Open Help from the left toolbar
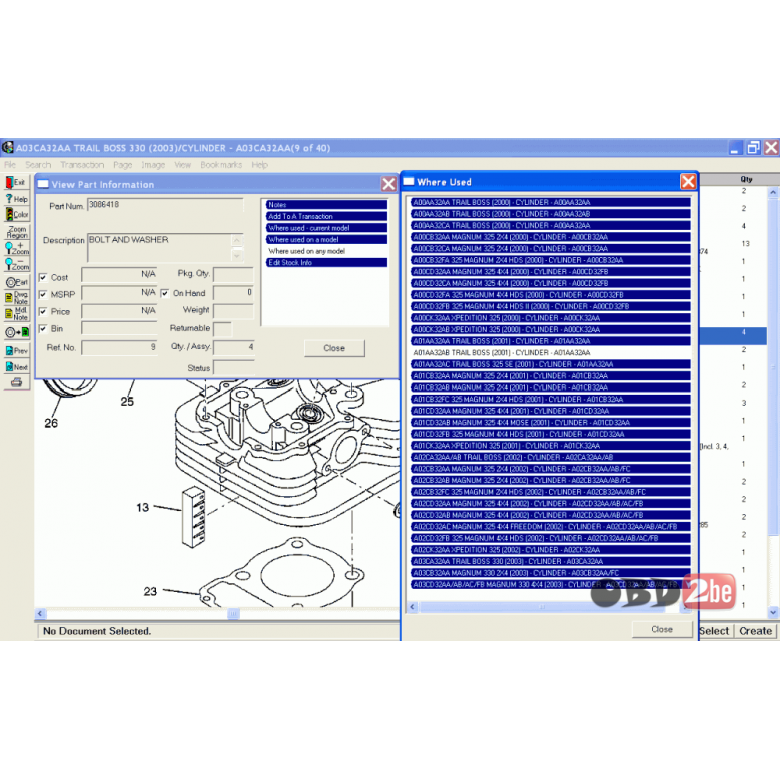780x780 pixels. [16, 199]
